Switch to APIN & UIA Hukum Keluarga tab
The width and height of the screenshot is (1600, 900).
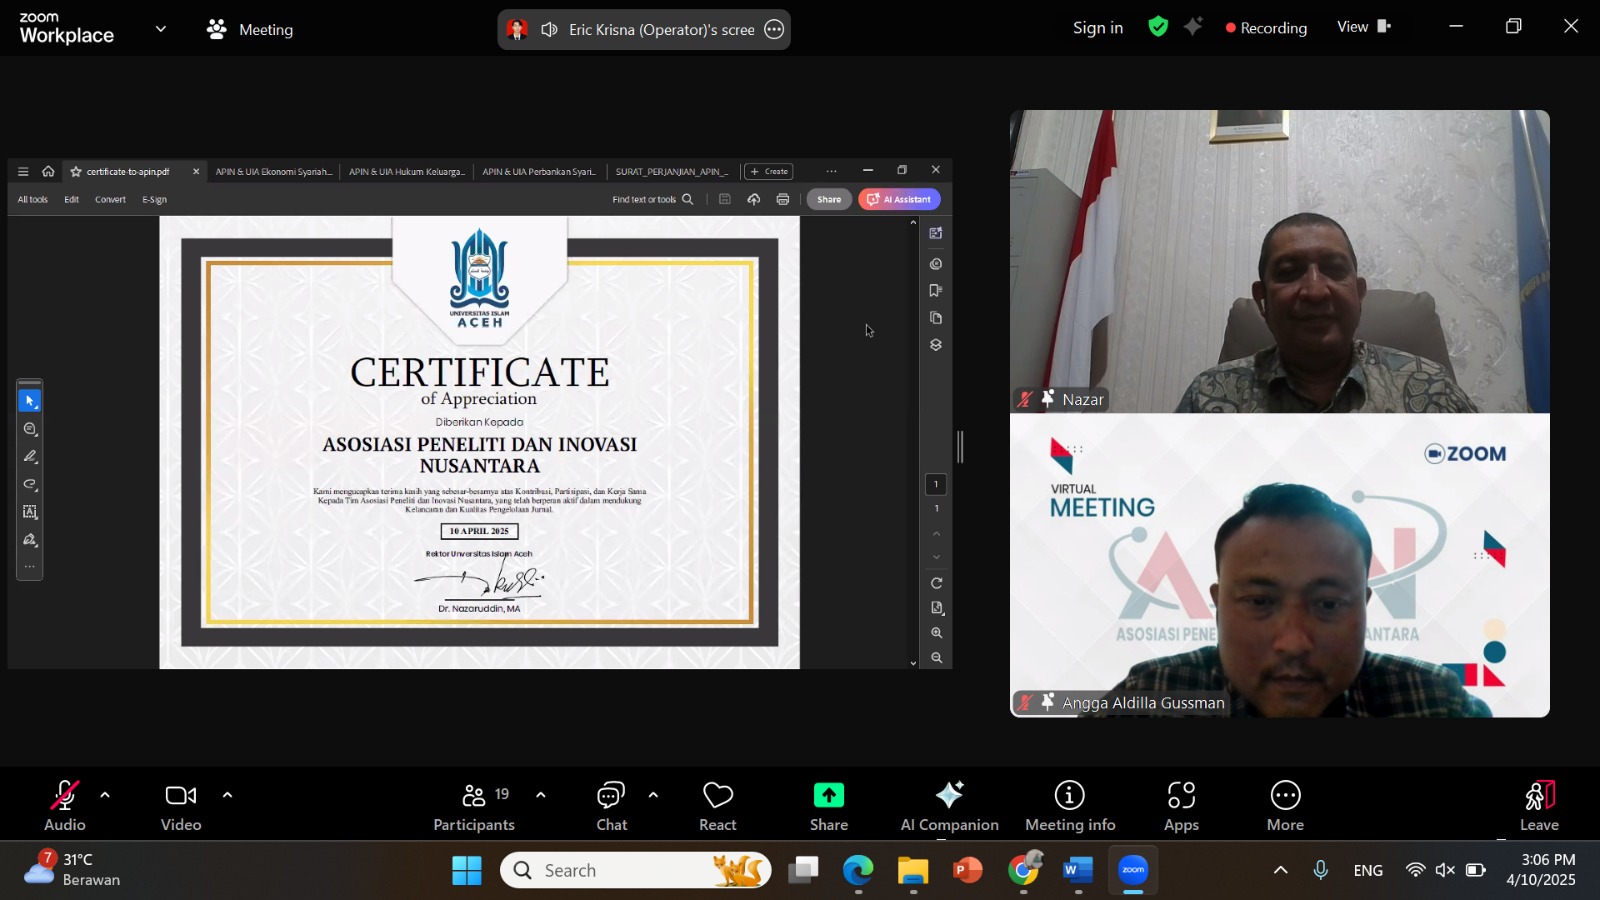407,172
